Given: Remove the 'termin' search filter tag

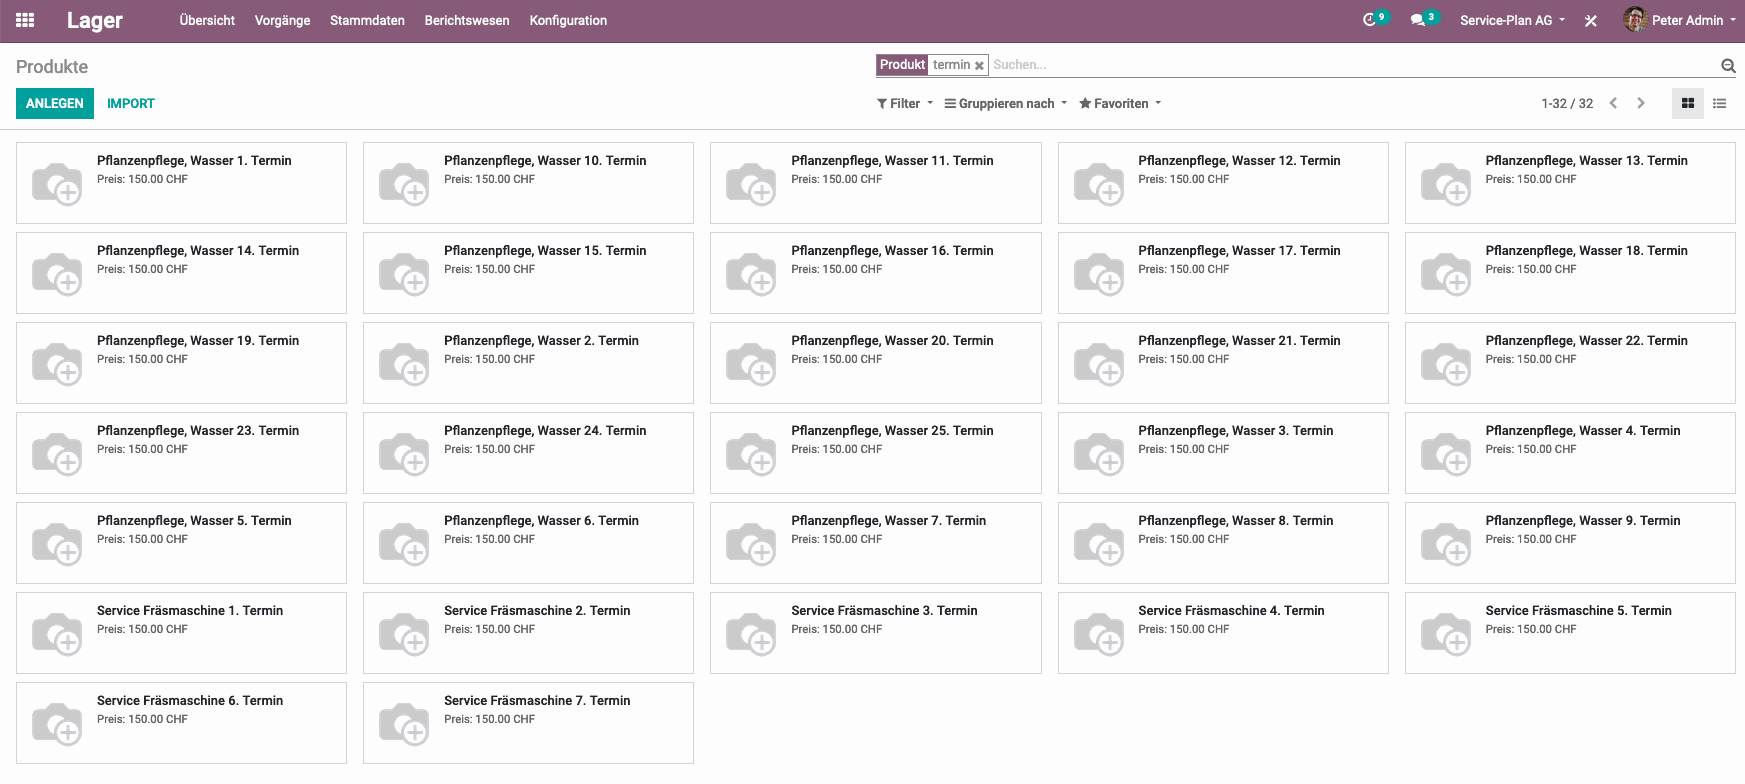Looking at the screenshot, I should click(x=980, y=66).
